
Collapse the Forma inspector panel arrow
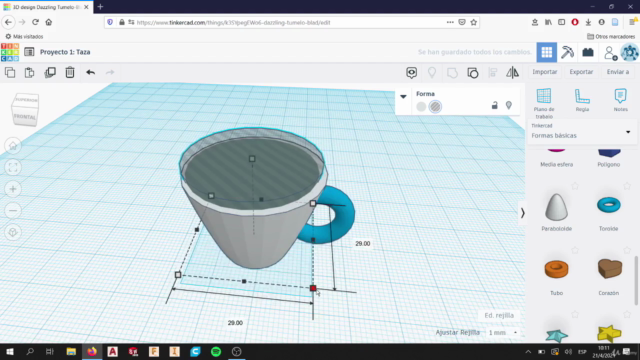(403, 97)
